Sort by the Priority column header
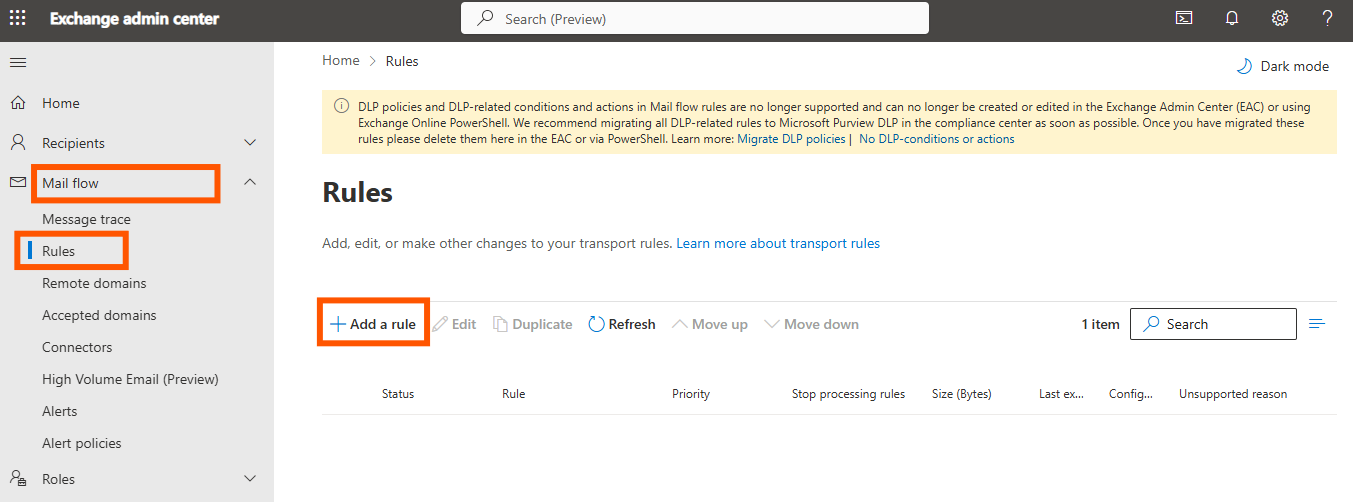The width and height of the screenshot is (1353, 502). tap(691, 394)
